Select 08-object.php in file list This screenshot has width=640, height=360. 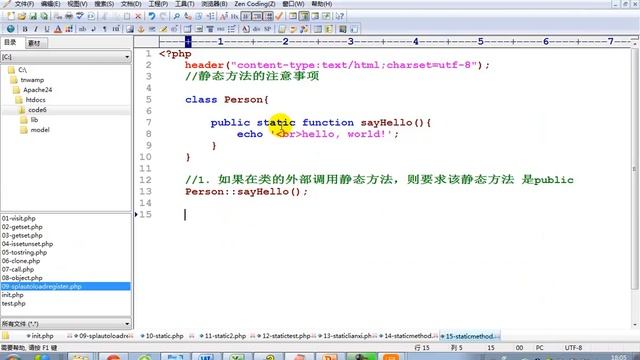22,278
